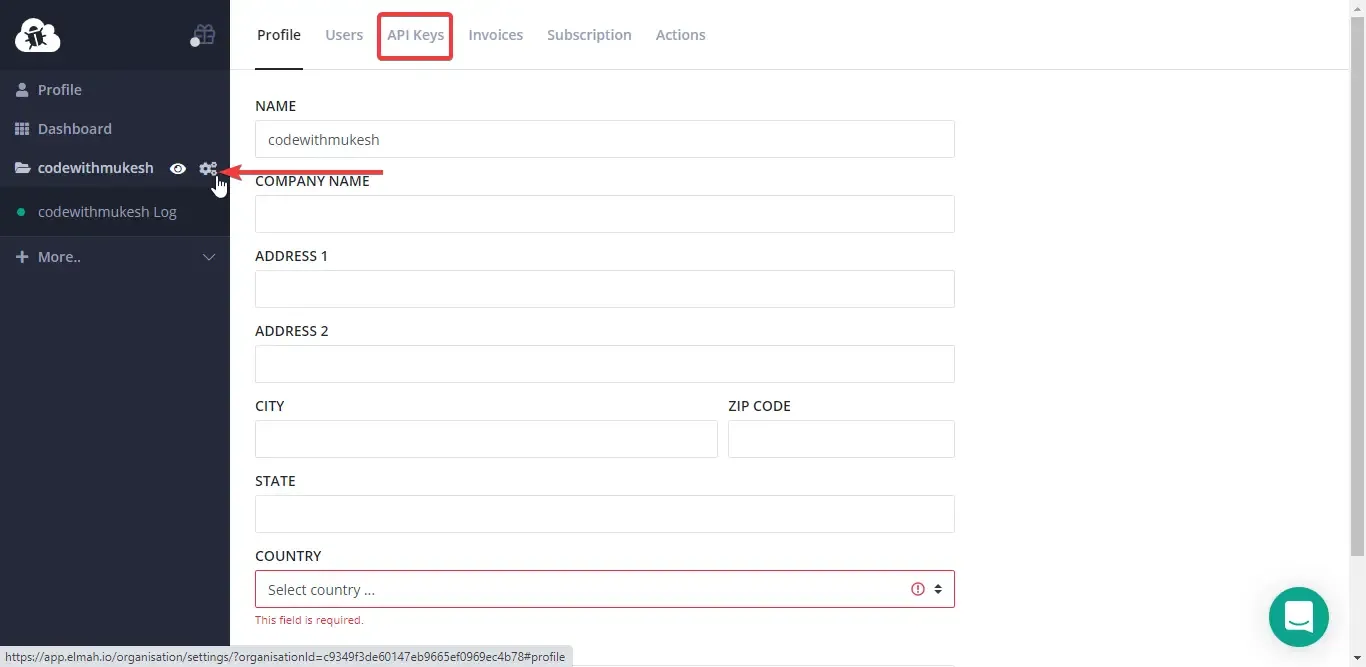Click the Profile person icon in sidebar

click(21, 89)
